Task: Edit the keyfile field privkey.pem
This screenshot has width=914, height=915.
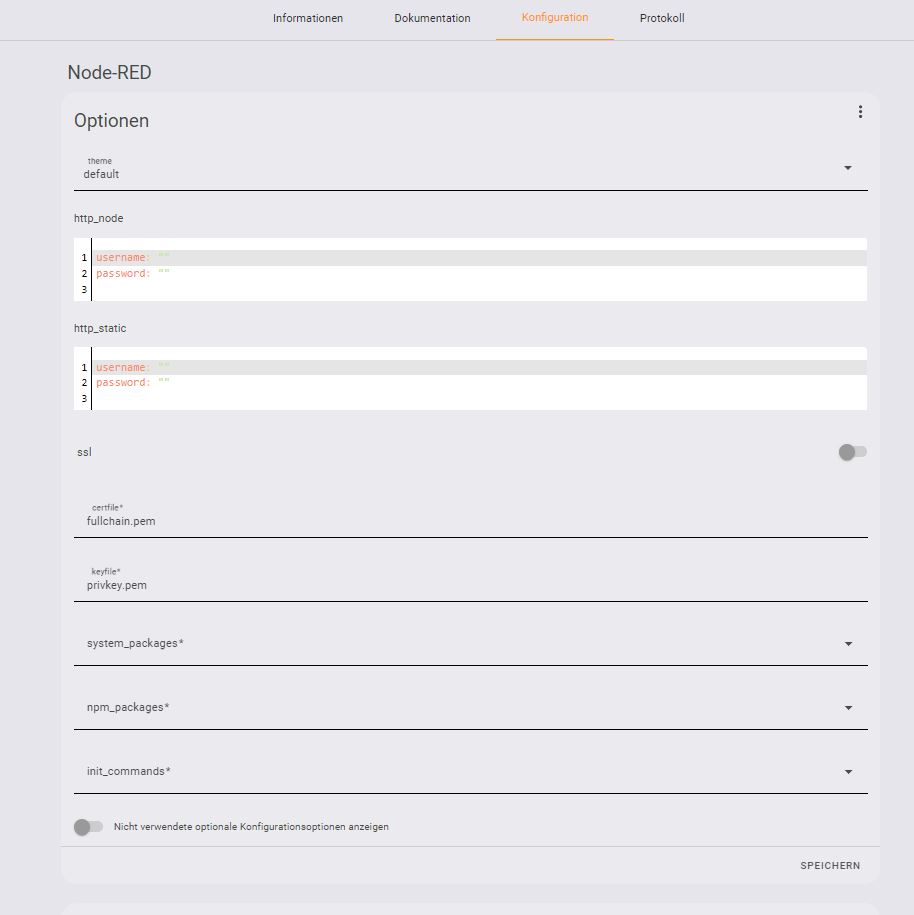Action: tap(470, 579)
